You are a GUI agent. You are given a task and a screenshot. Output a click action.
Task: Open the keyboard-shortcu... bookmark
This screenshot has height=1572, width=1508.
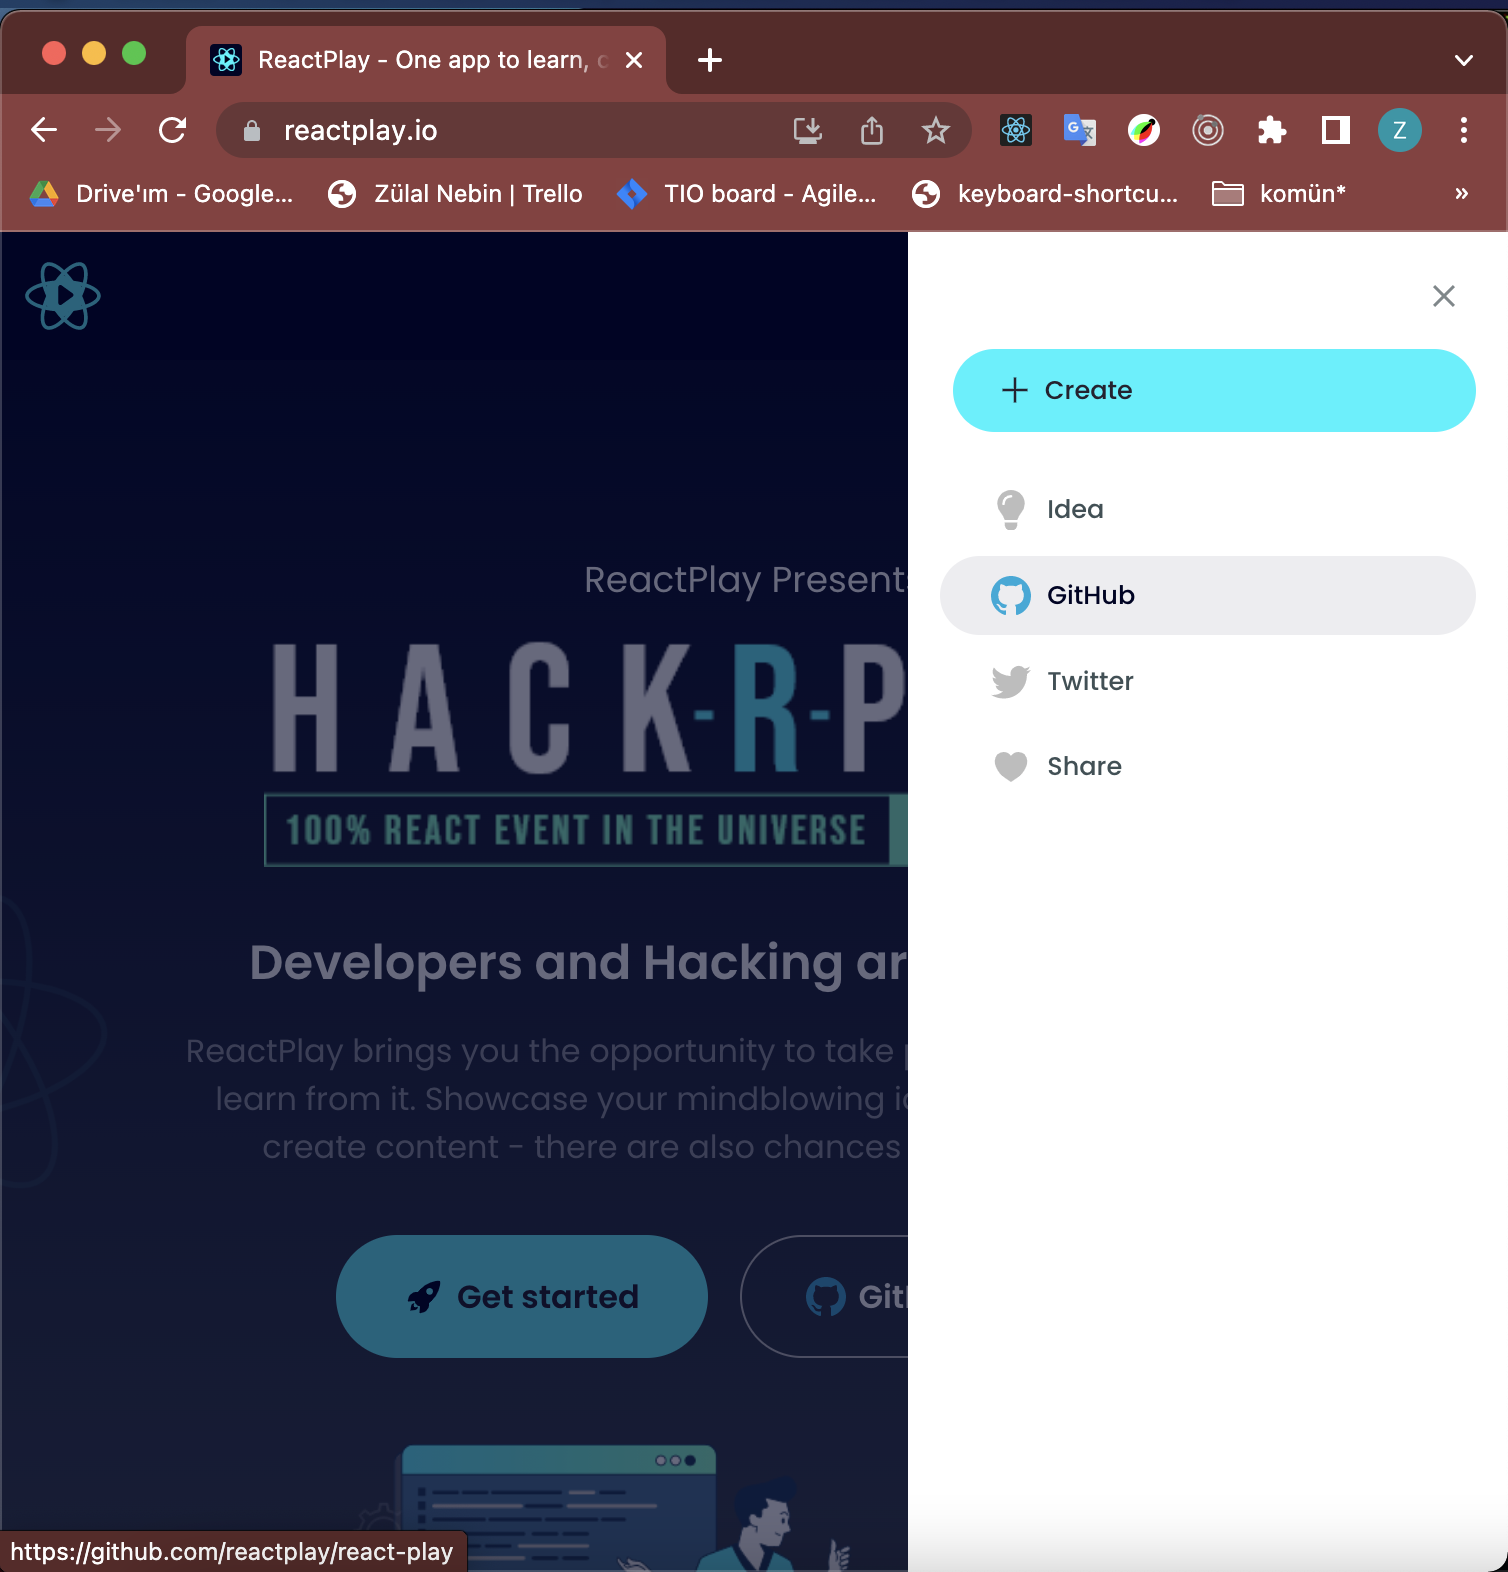1045,194
